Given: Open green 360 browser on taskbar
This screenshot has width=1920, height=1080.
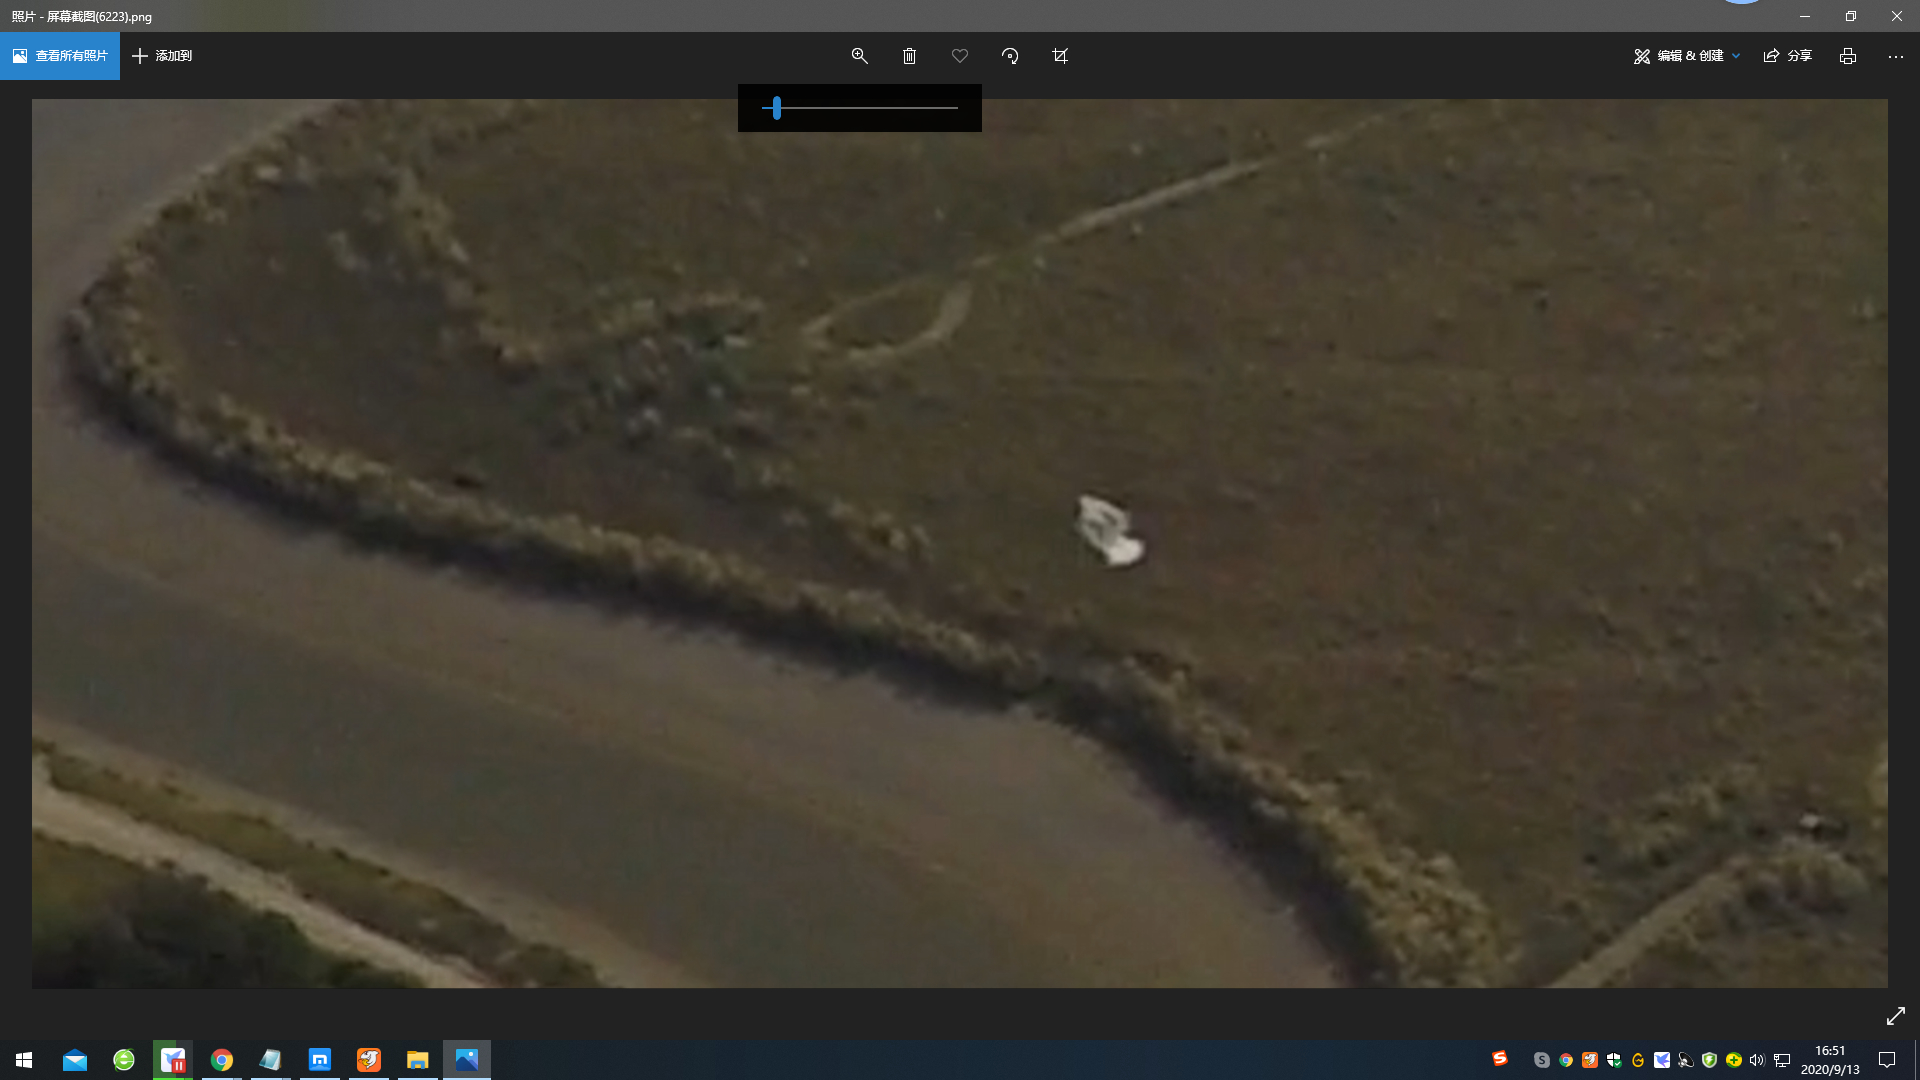Looking at the screenshot, I should [124, 1060].
